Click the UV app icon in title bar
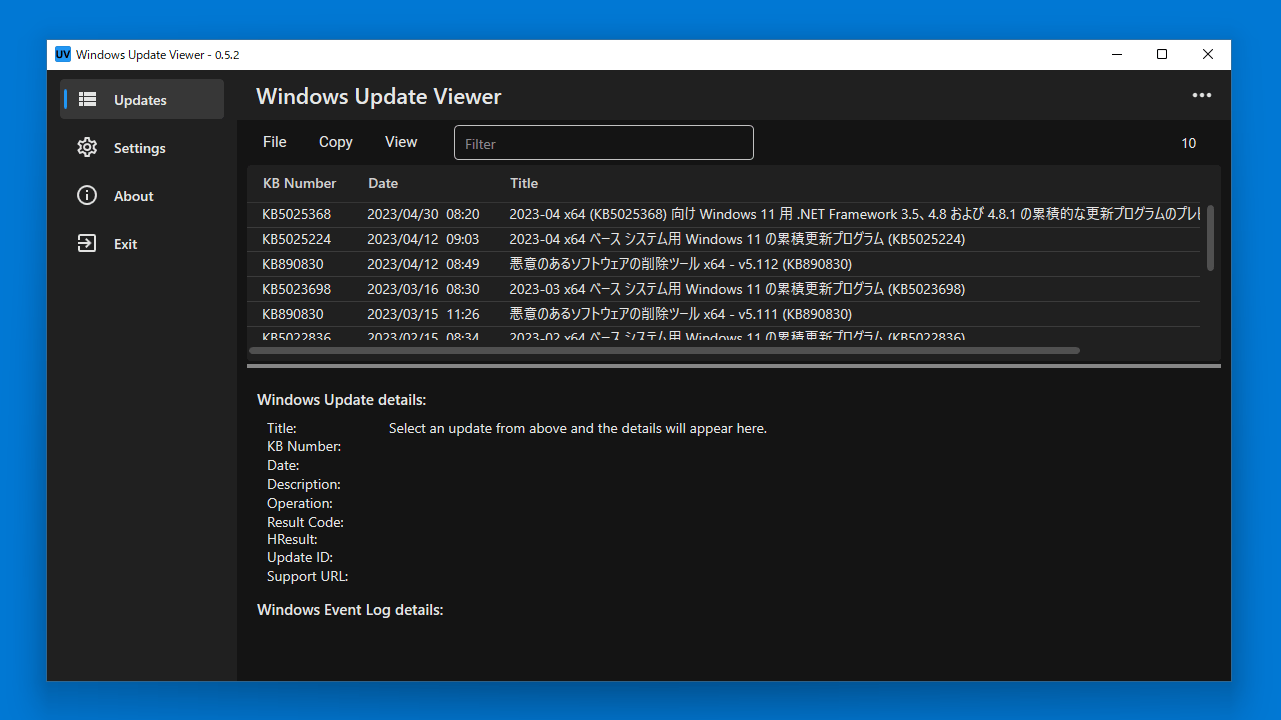Viewport: 1281px width, 720px height. tap(63, 55)
